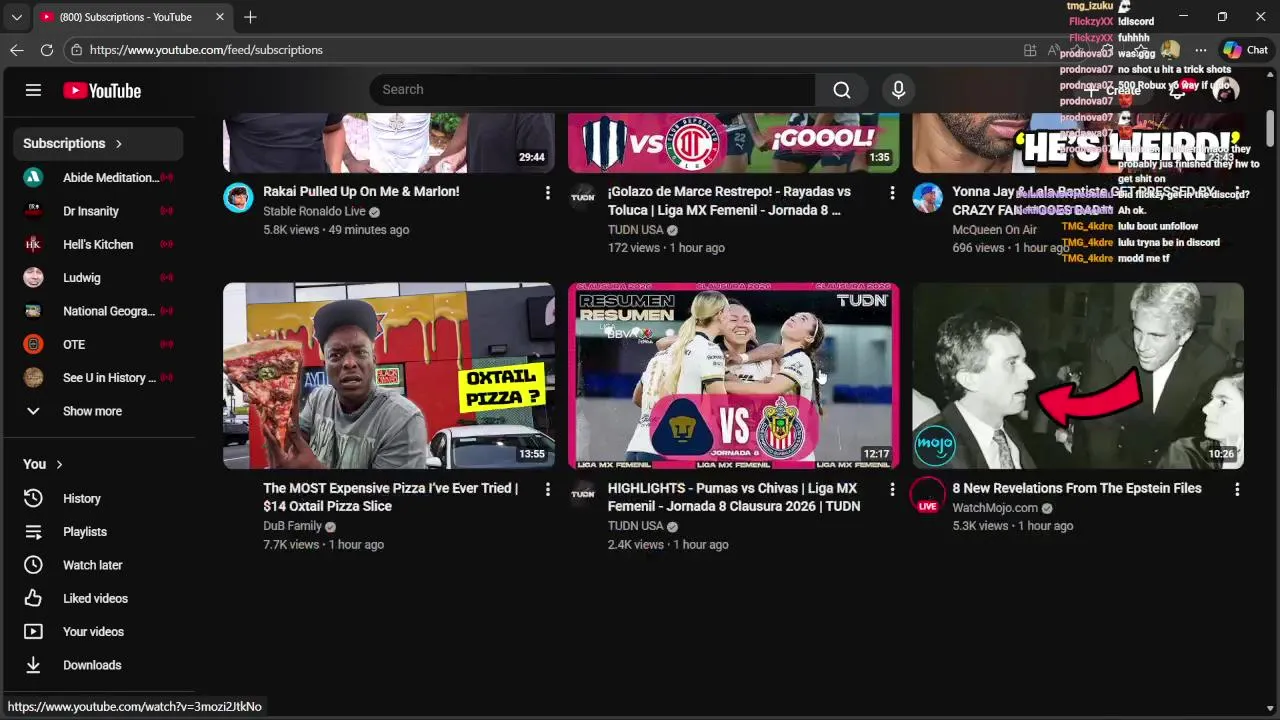The image size is (1280, 720).
Task: Open options menu for Golazo de Marce video
Action: [892, 192]
